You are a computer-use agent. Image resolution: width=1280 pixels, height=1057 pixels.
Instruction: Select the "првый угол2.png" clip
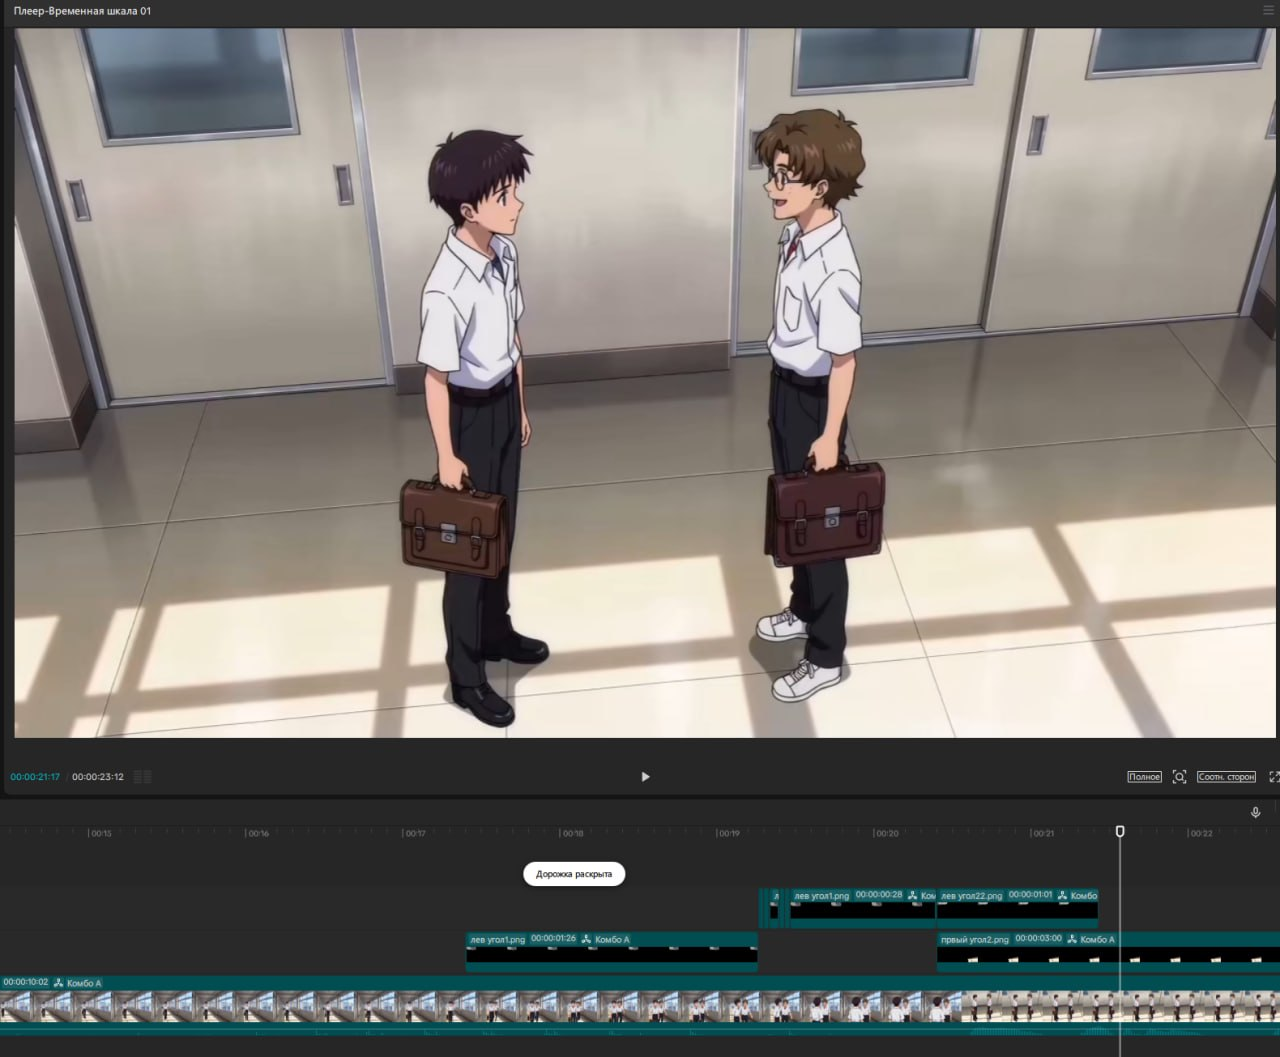pos(1108,952)
